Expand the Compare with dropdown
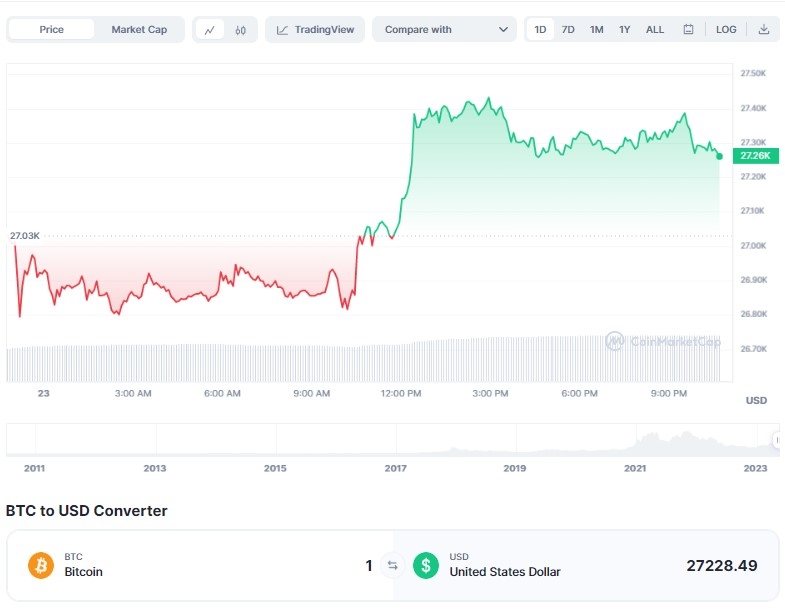The image size is (785, 616). [444, 30]
